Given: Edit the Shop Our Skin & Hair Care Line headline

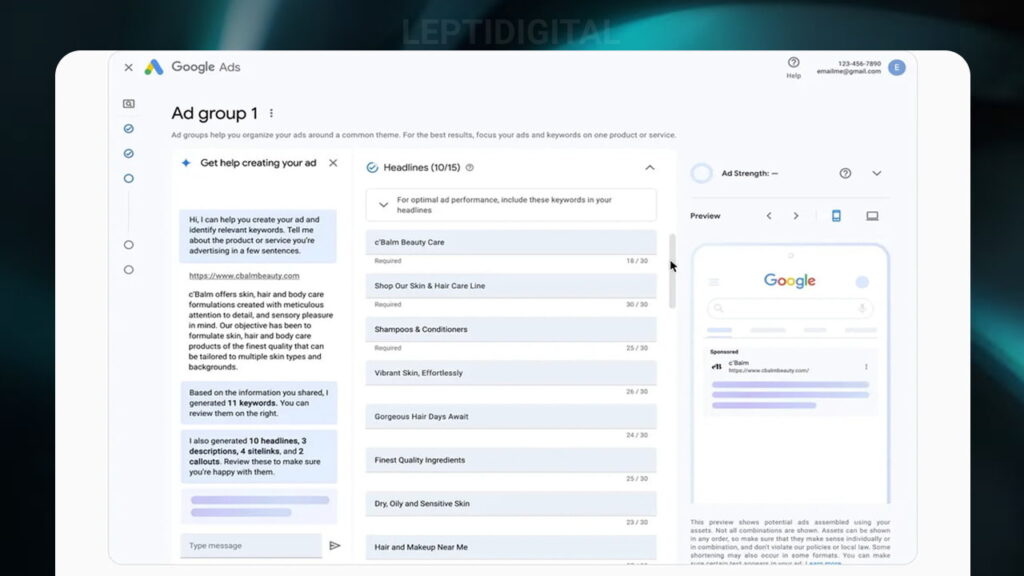Looking at the screenshot, I should tap(511, 286).
